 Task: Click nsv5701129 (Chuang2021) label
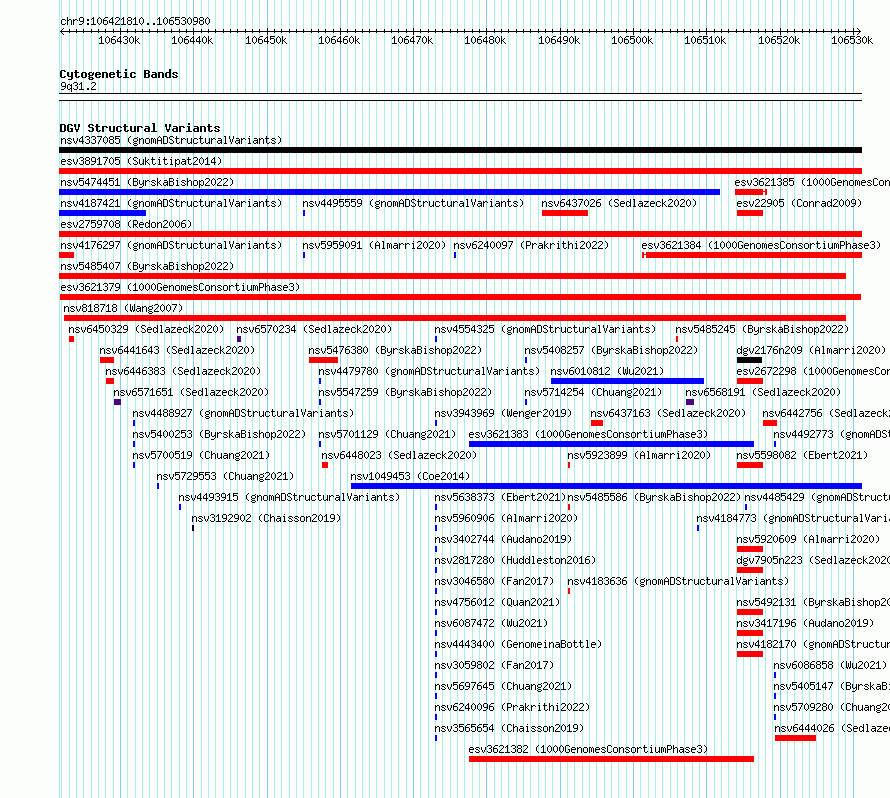[387, 434]
